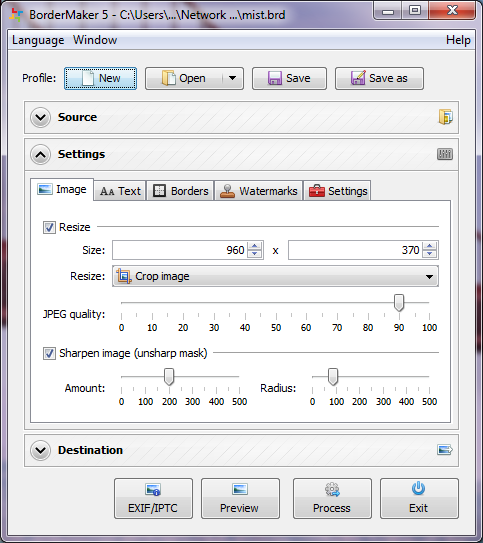Expand the Destination section chevron

(x=41, y=450)
